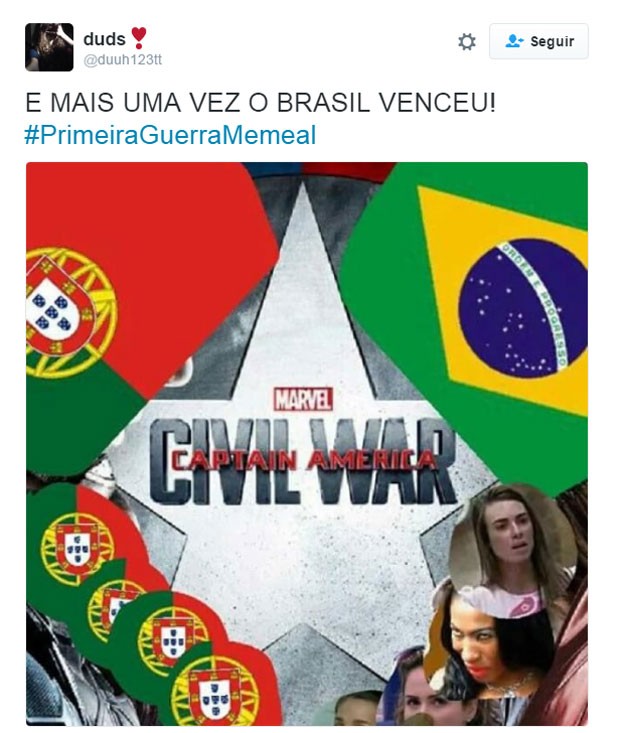Click the bottom small Portuguese flag

[x=220, y=685]
